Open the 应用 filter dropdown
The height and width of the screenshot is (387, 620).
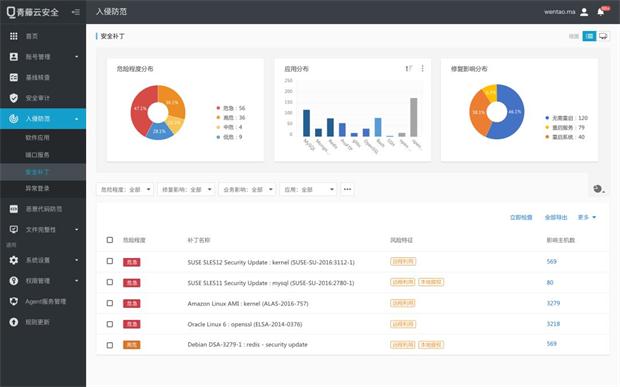(308, 189)
